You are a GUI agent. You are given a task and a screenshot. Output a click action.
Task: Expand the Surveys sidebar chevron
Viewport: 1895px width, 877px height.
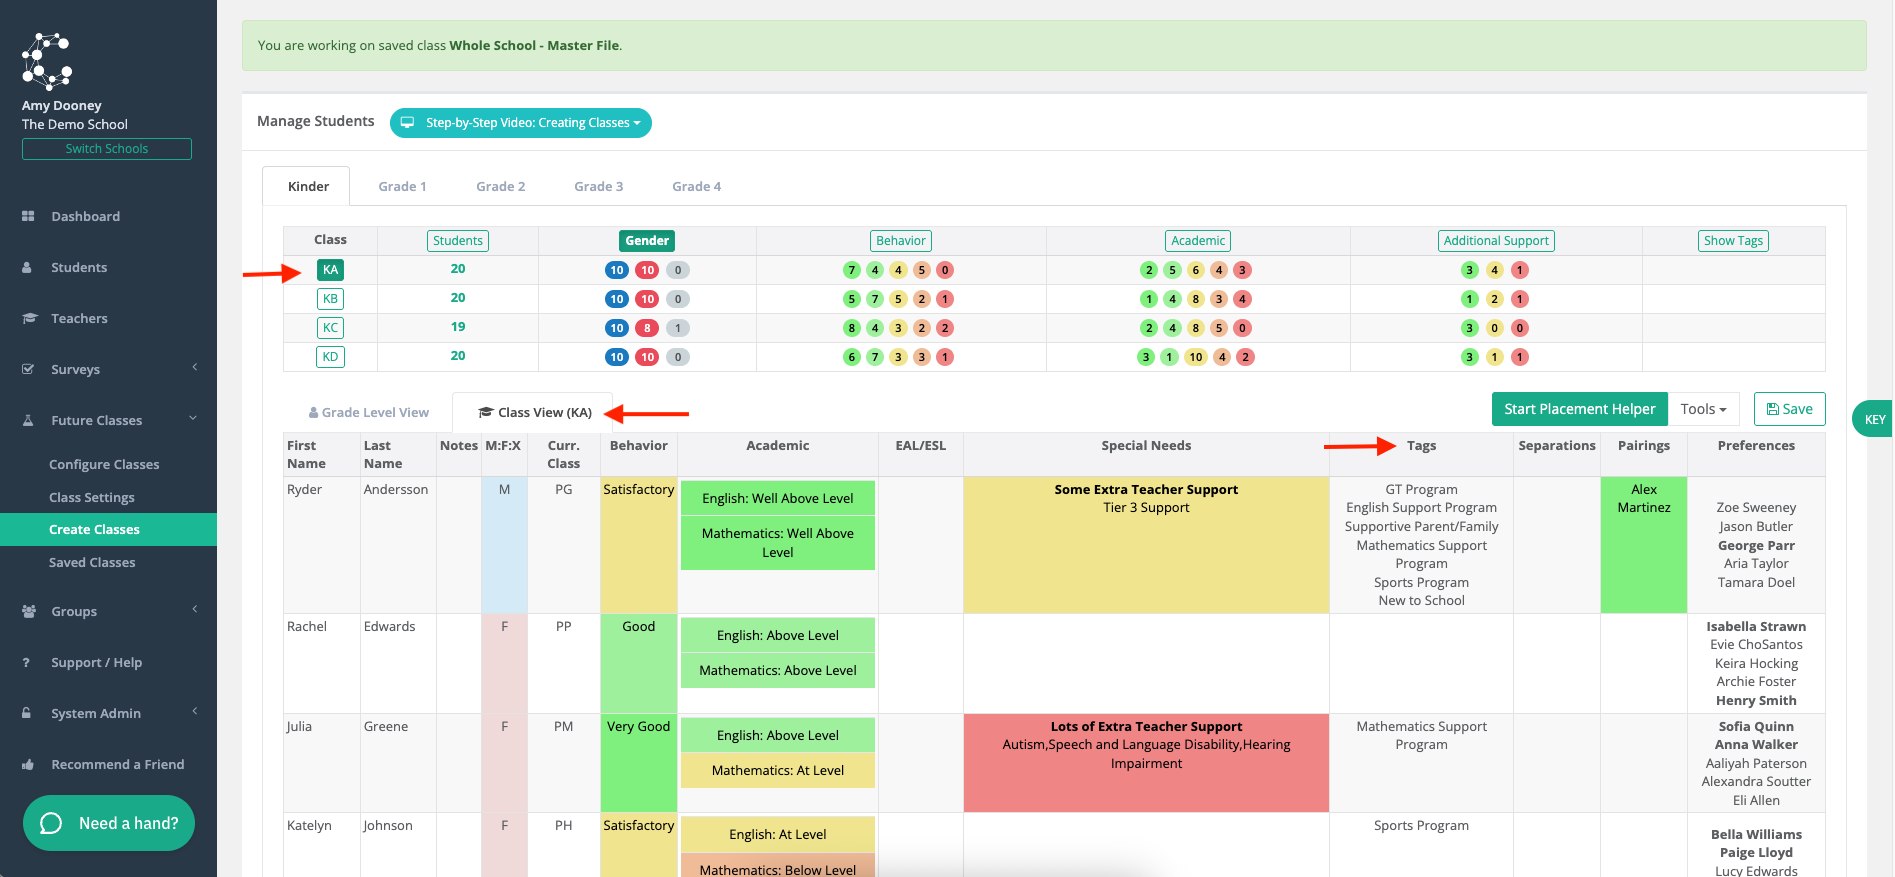point(195,368)
